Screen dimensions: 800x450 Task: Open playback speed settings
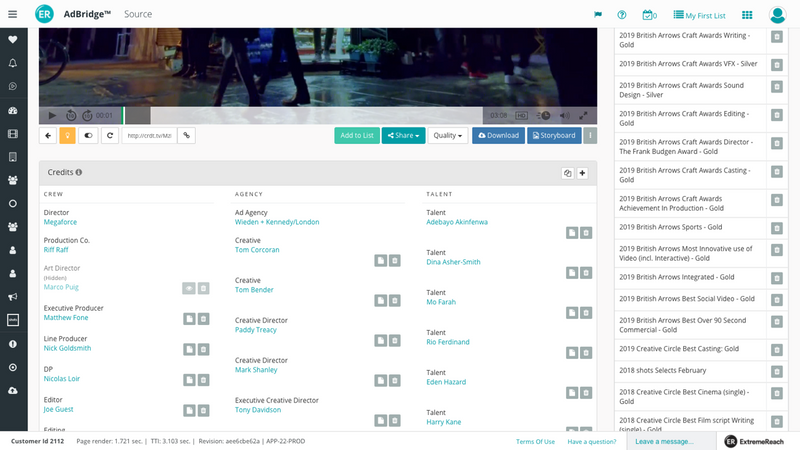[x=543, y=115]
